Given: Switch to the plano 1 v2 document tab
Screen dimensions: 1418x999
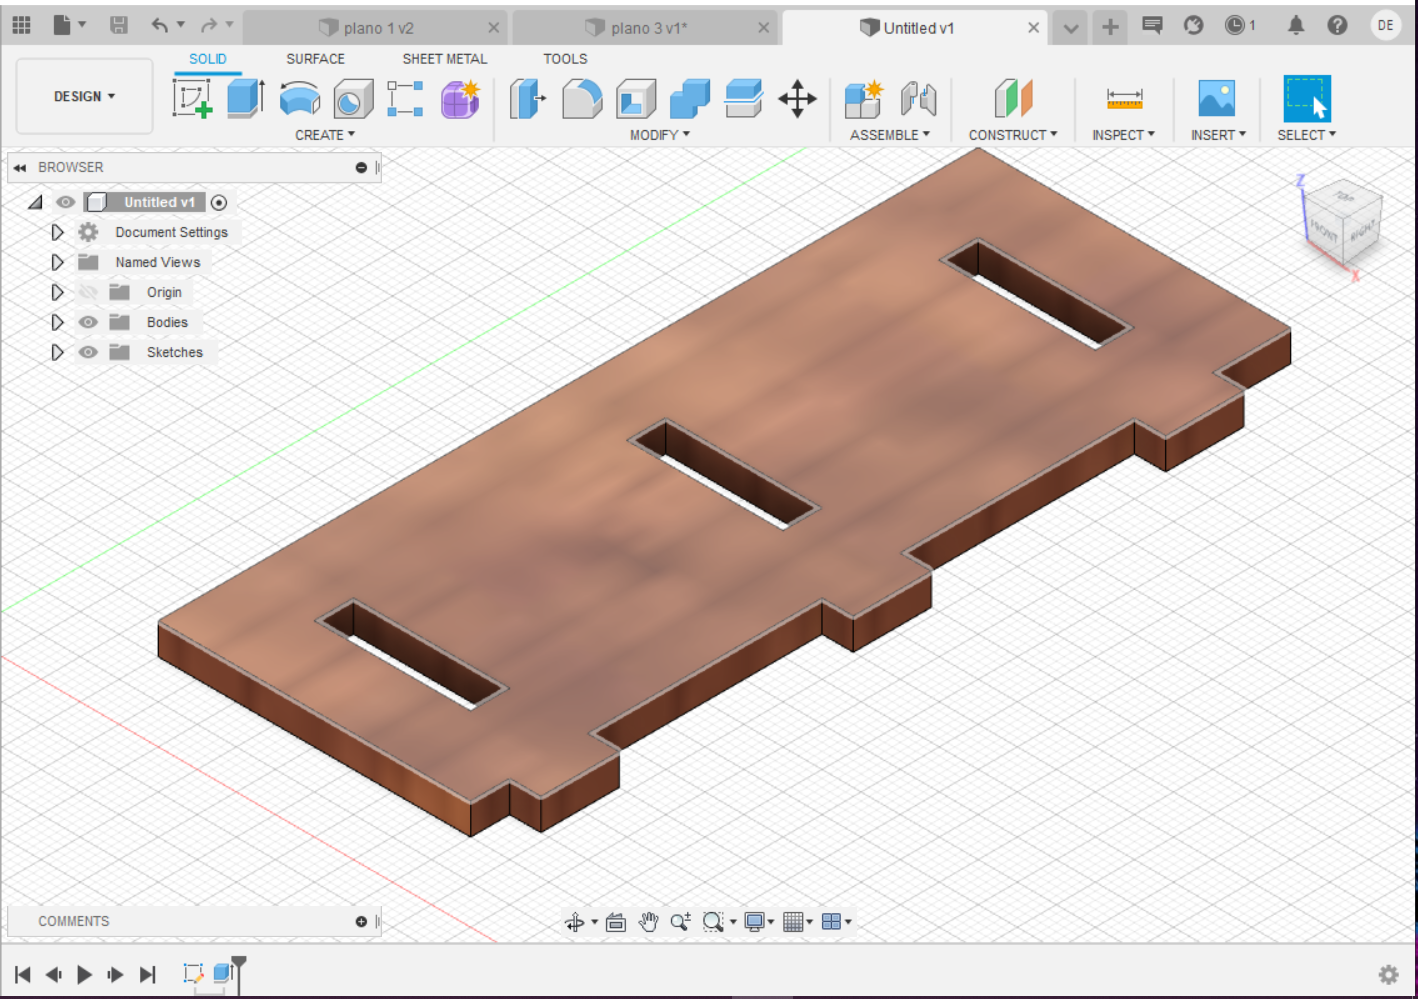Looking at the screenshot, I should tap(378, 28).
